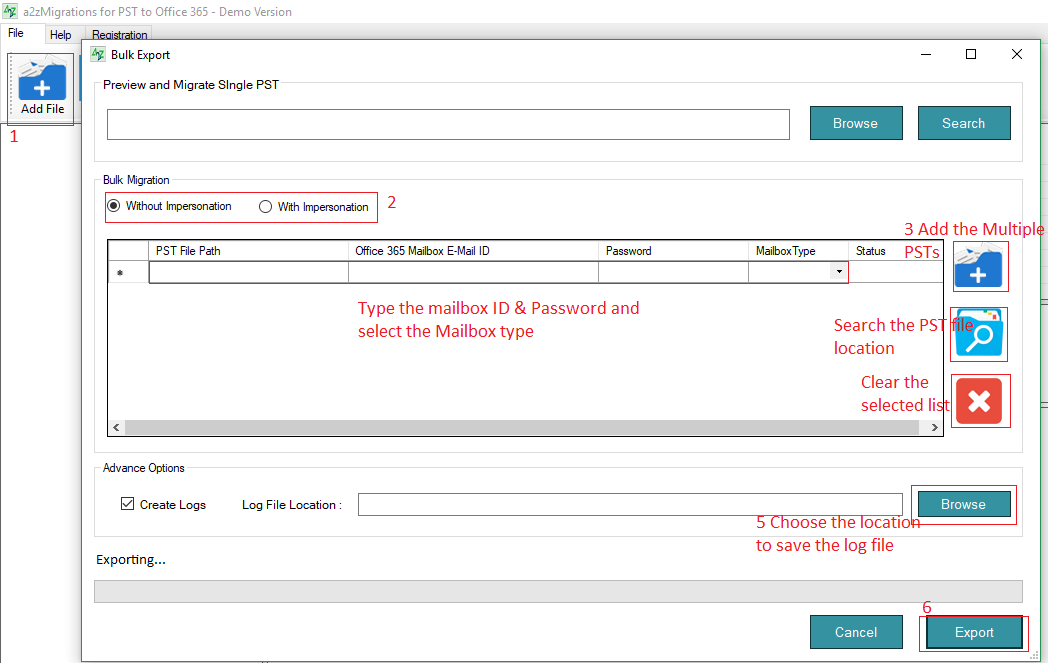The height and width of the screenshot is (663, 1048).
Task: Click the Bulk Export dialog title icon
Action: pyautogui.click(x=98, y=54)
